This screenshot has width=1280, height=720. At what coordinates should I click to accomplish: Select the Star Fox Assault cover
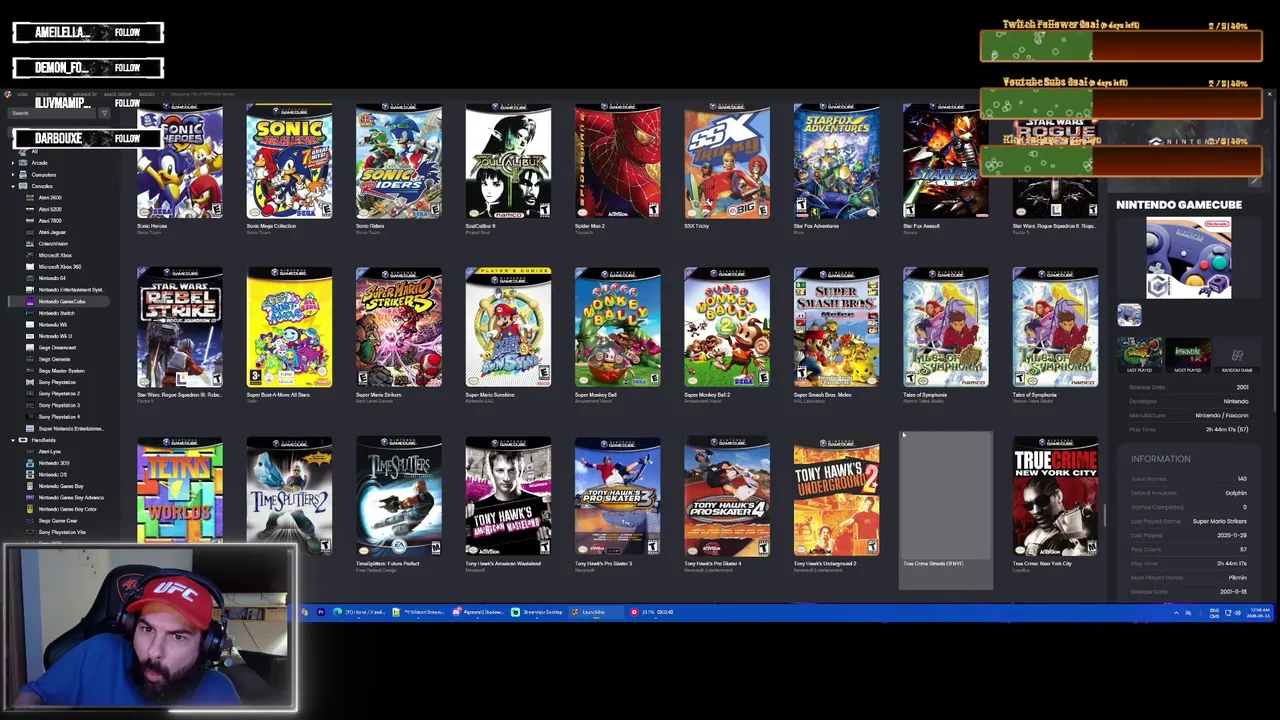[945, 161]
